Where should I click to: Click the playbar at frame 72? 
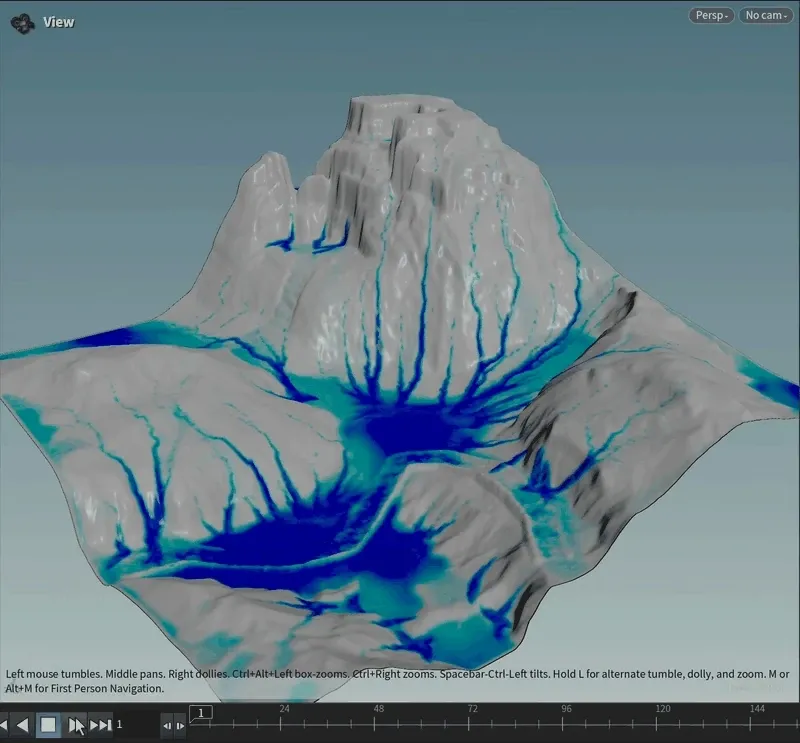(471, 716)
